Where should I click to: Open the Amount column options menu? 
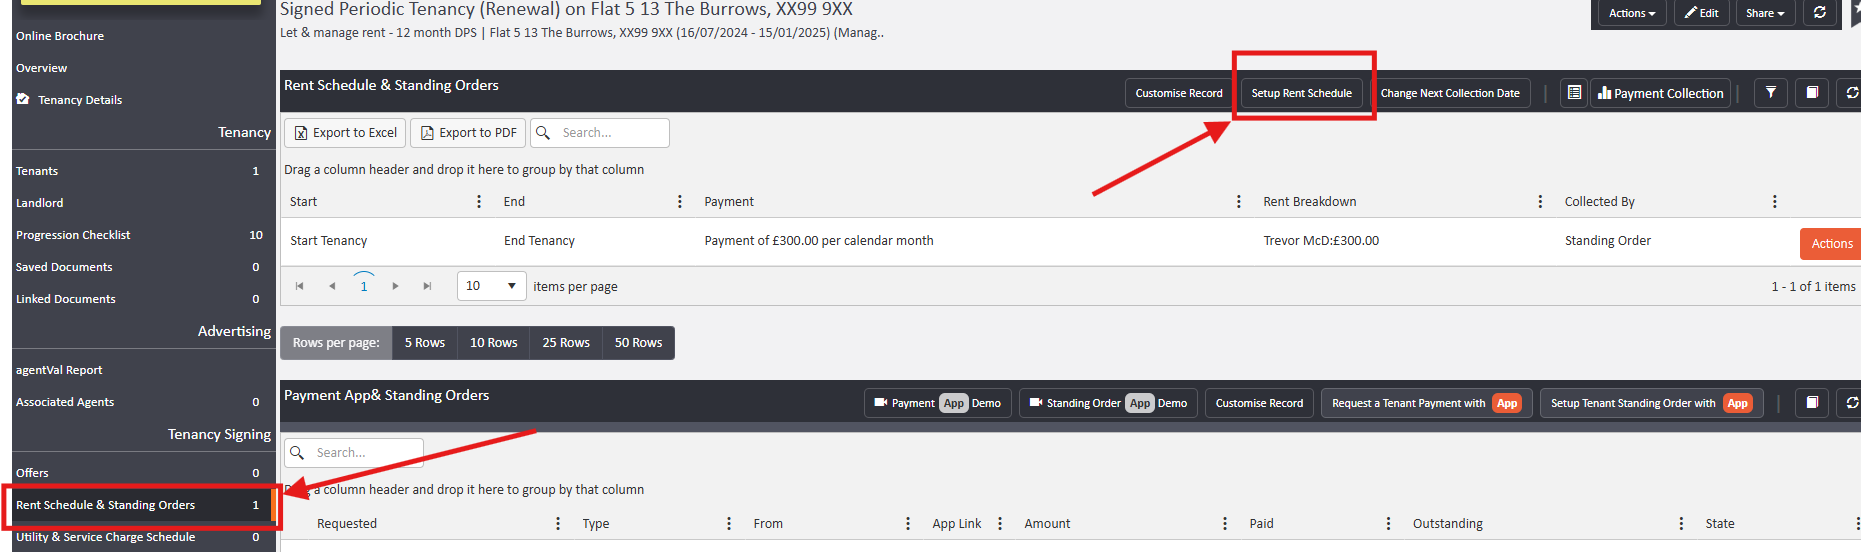[1224, 524]
